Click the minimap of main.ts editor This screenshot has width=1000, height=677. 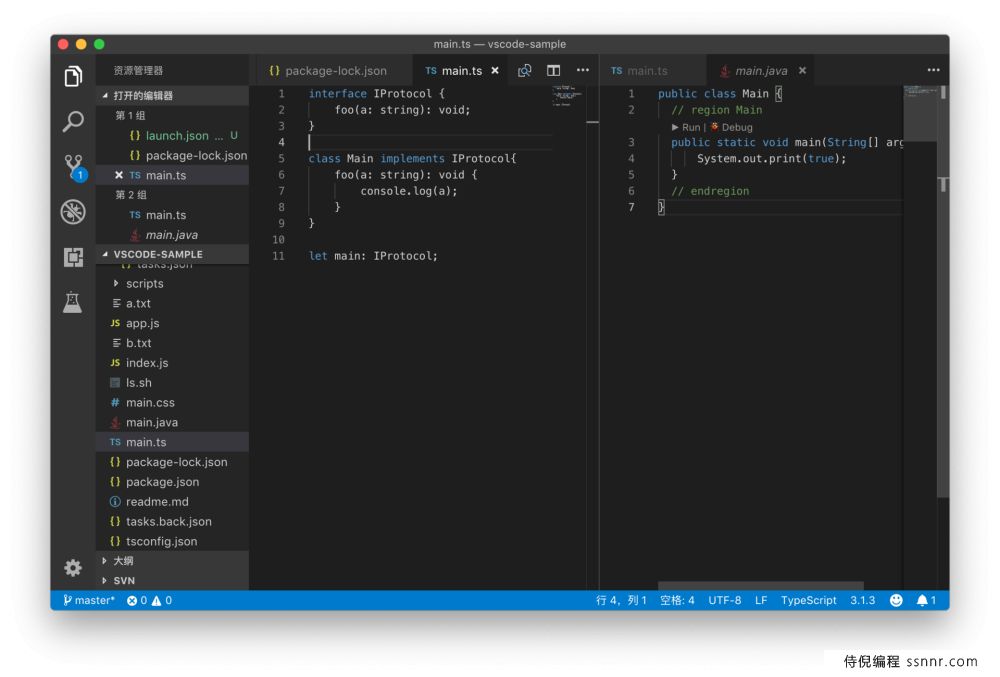tap(568, 96)
